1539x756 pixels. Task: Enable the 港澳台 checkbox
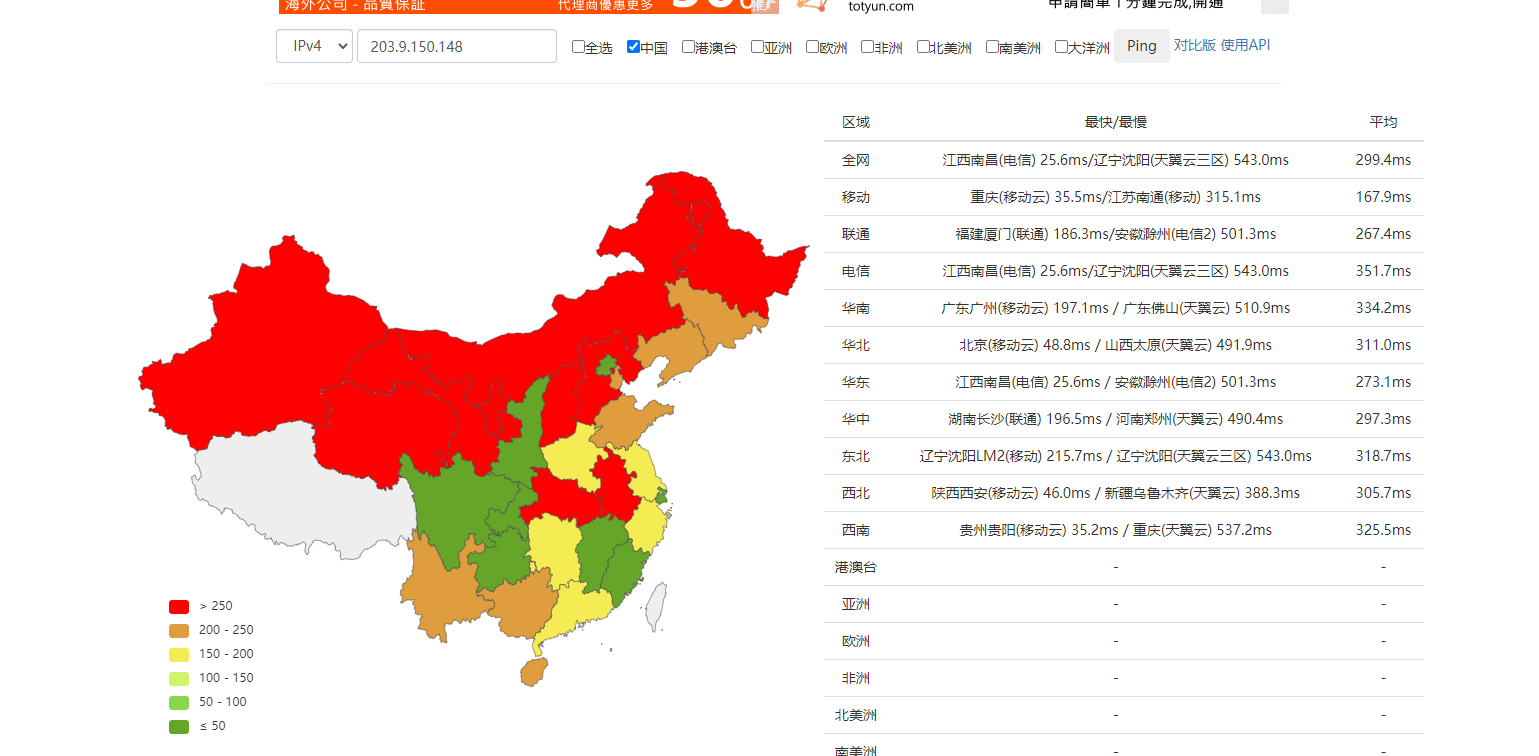tap(688, 46)
